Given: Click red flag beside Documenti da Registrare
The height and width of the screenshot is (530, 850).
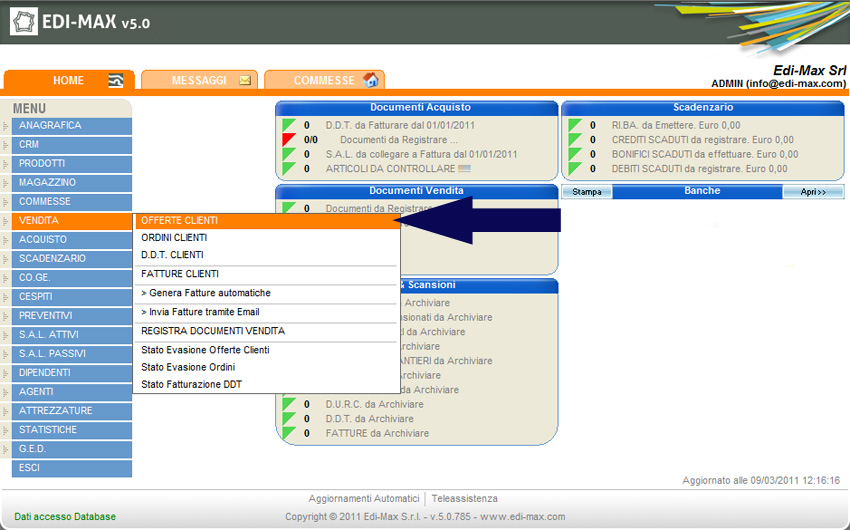Looking at the screenshot, I should click(289, 140).
